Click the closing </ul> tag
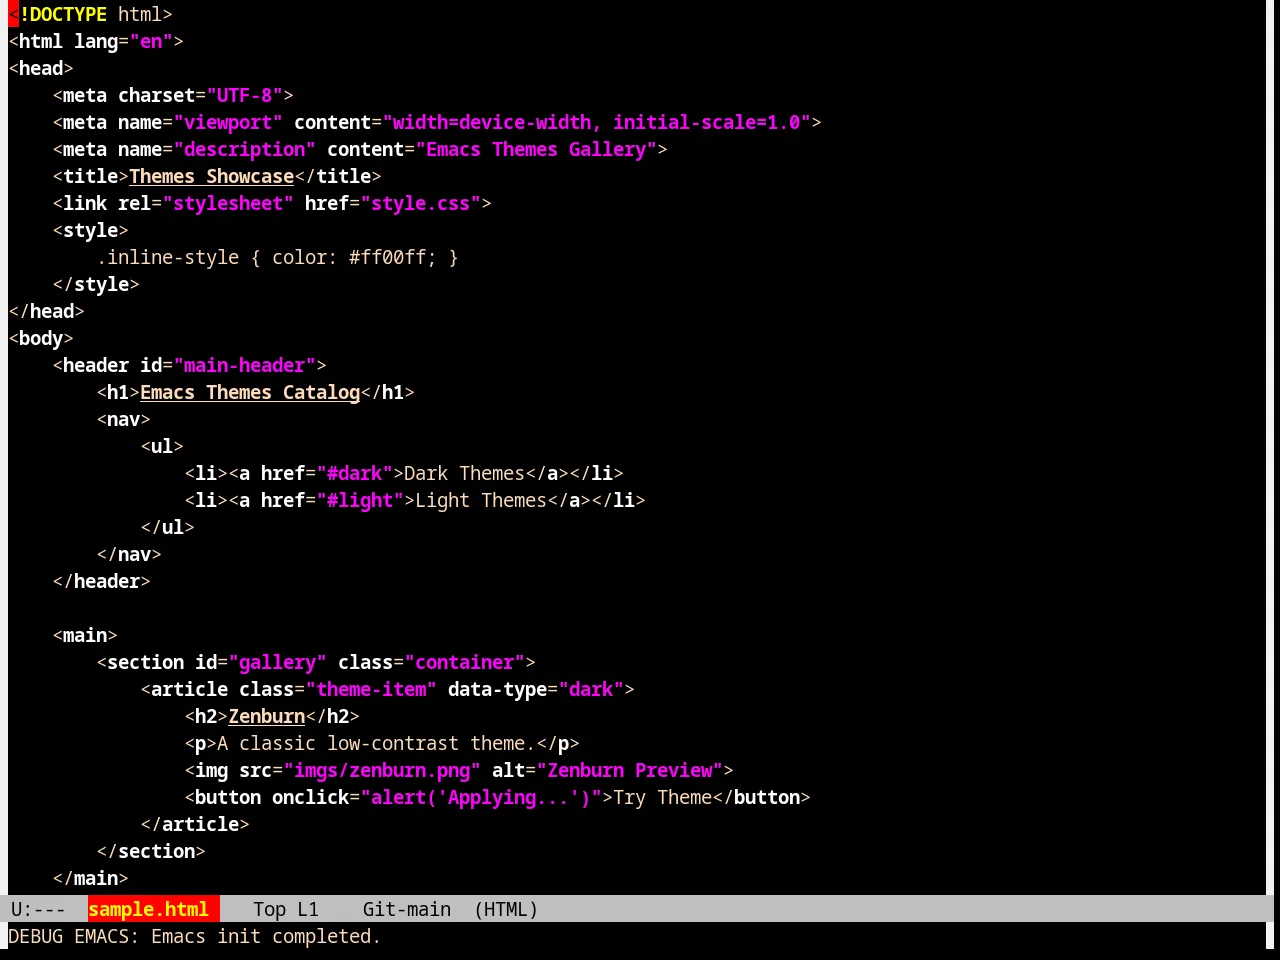 pyautogui.click(x=167, y=527)
